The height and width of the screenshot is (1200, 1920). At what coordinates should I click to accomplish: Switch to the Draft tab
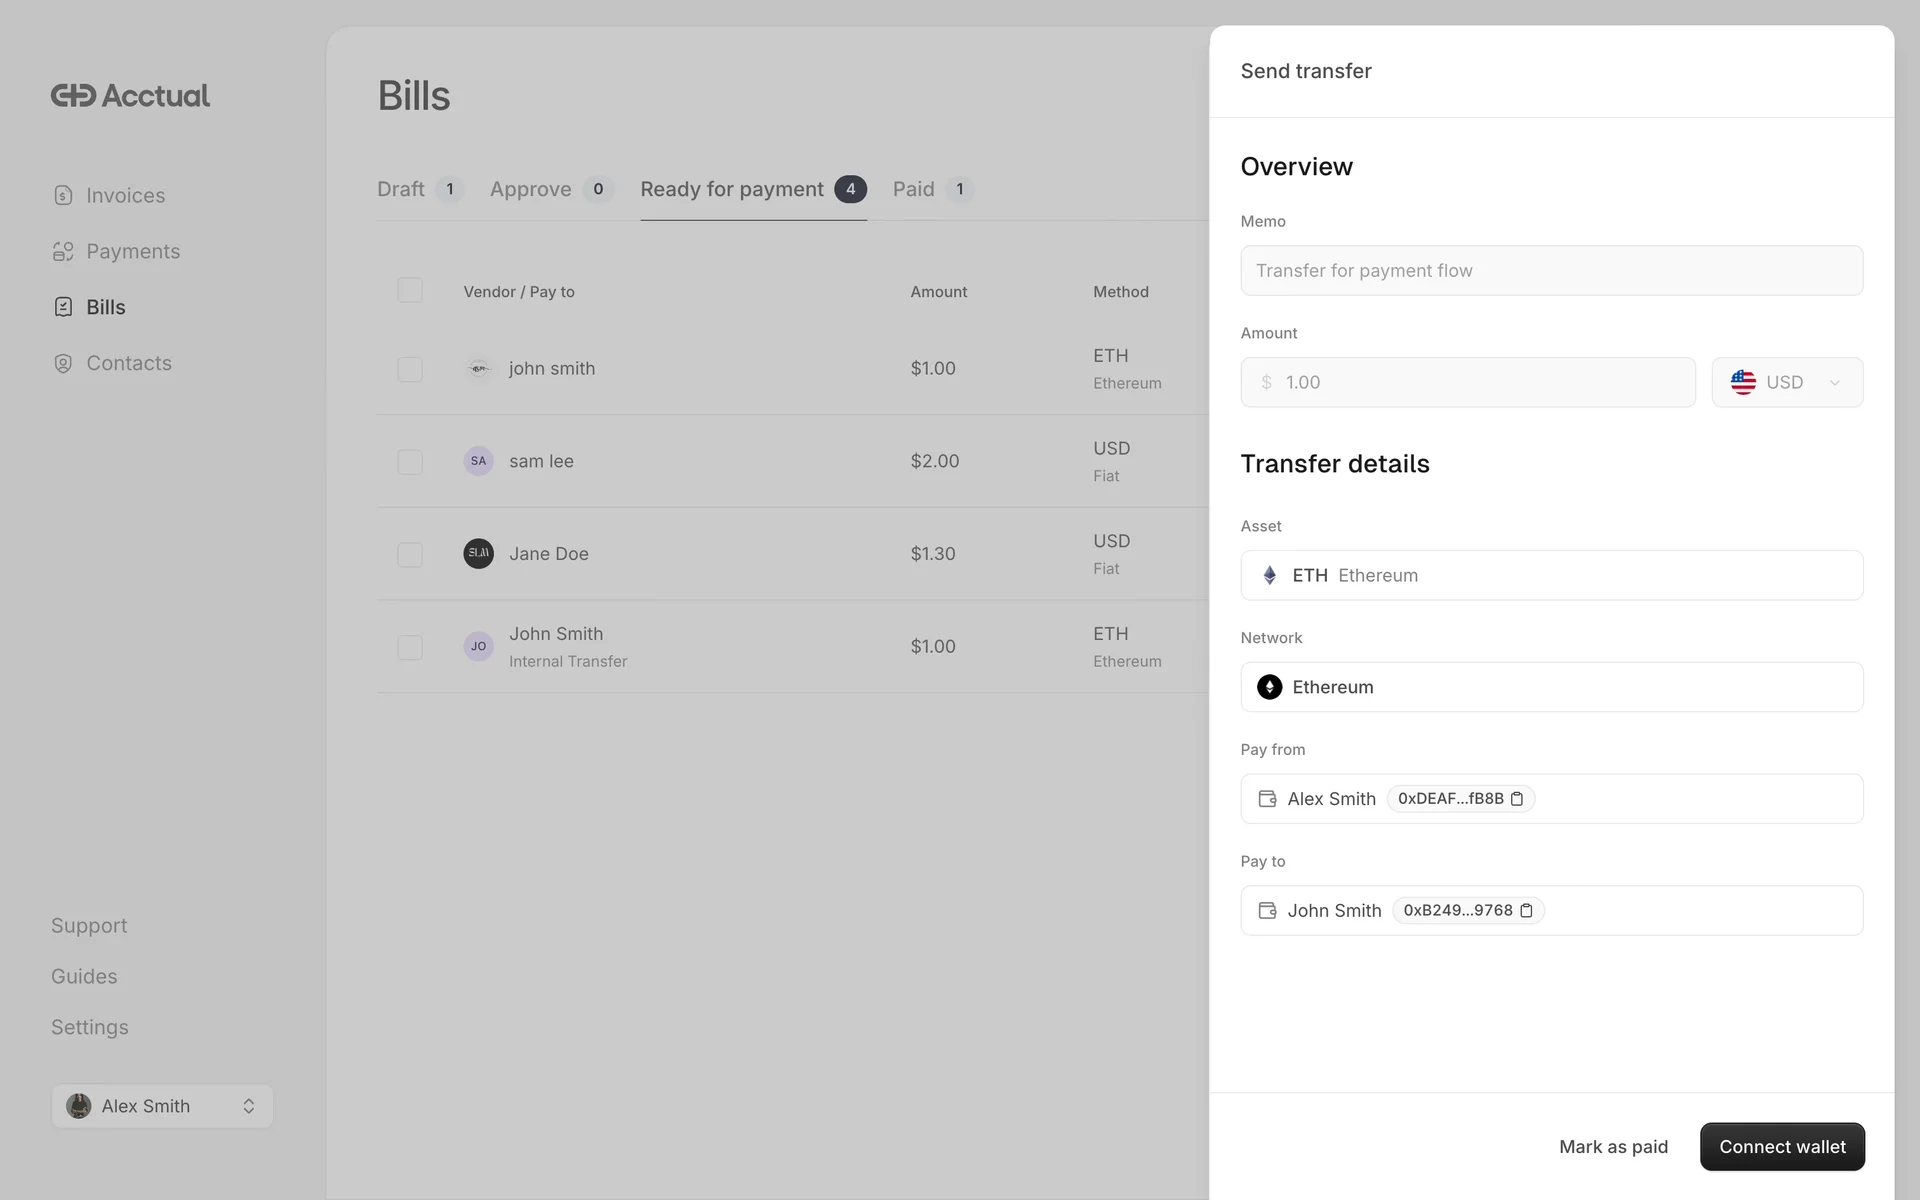click(x=401, y=190)
